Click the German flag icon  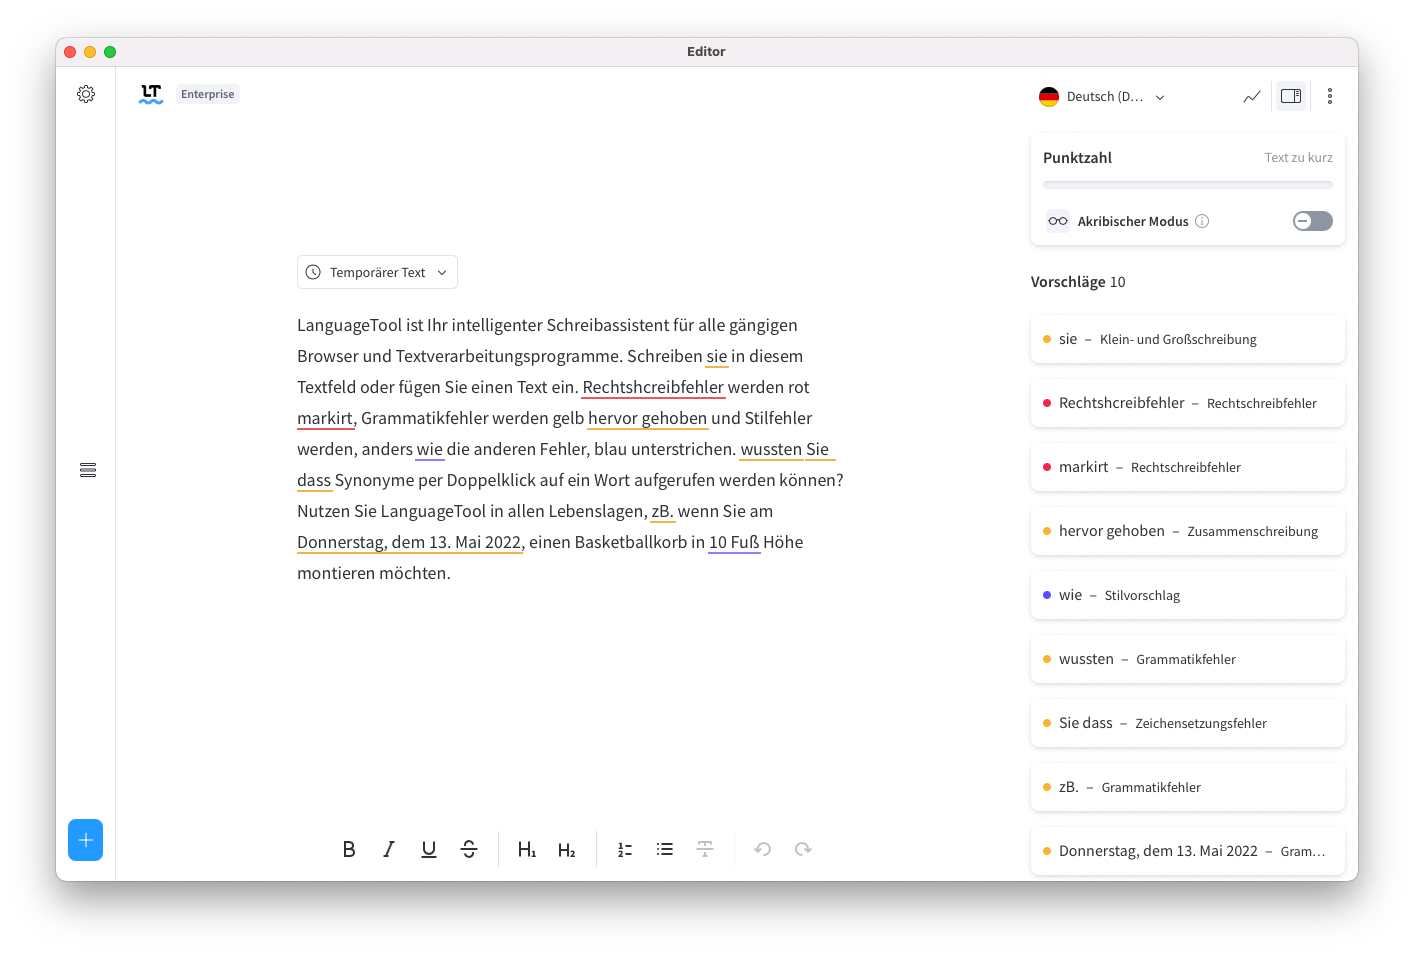point(1049,97)
